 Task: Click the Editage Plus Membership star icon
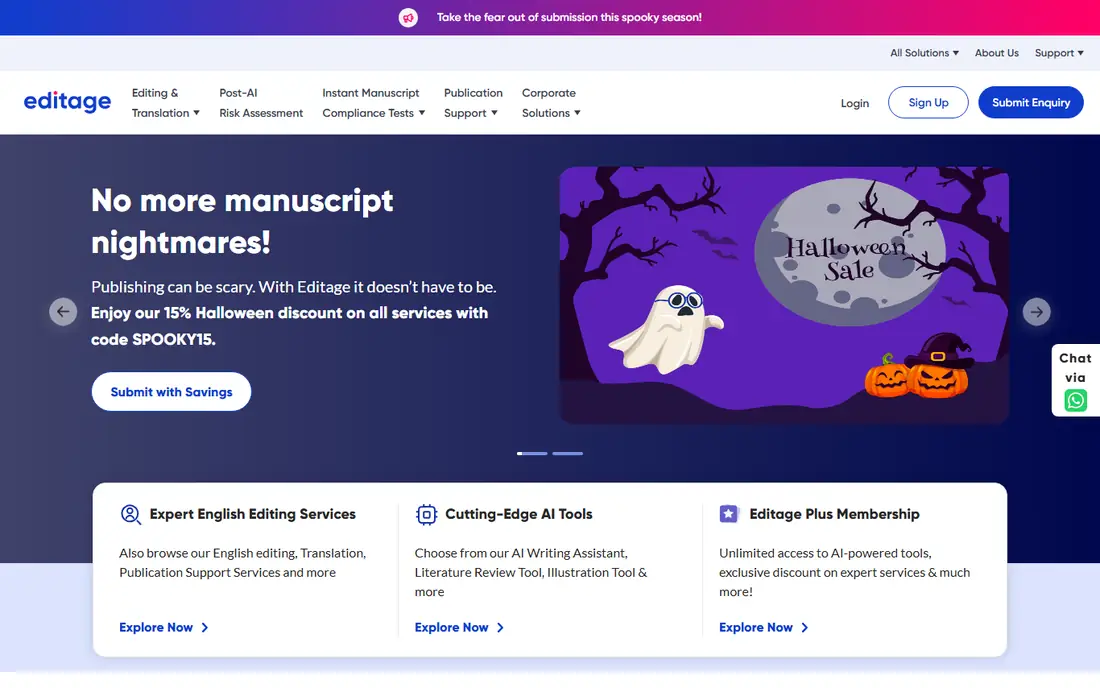729,514
